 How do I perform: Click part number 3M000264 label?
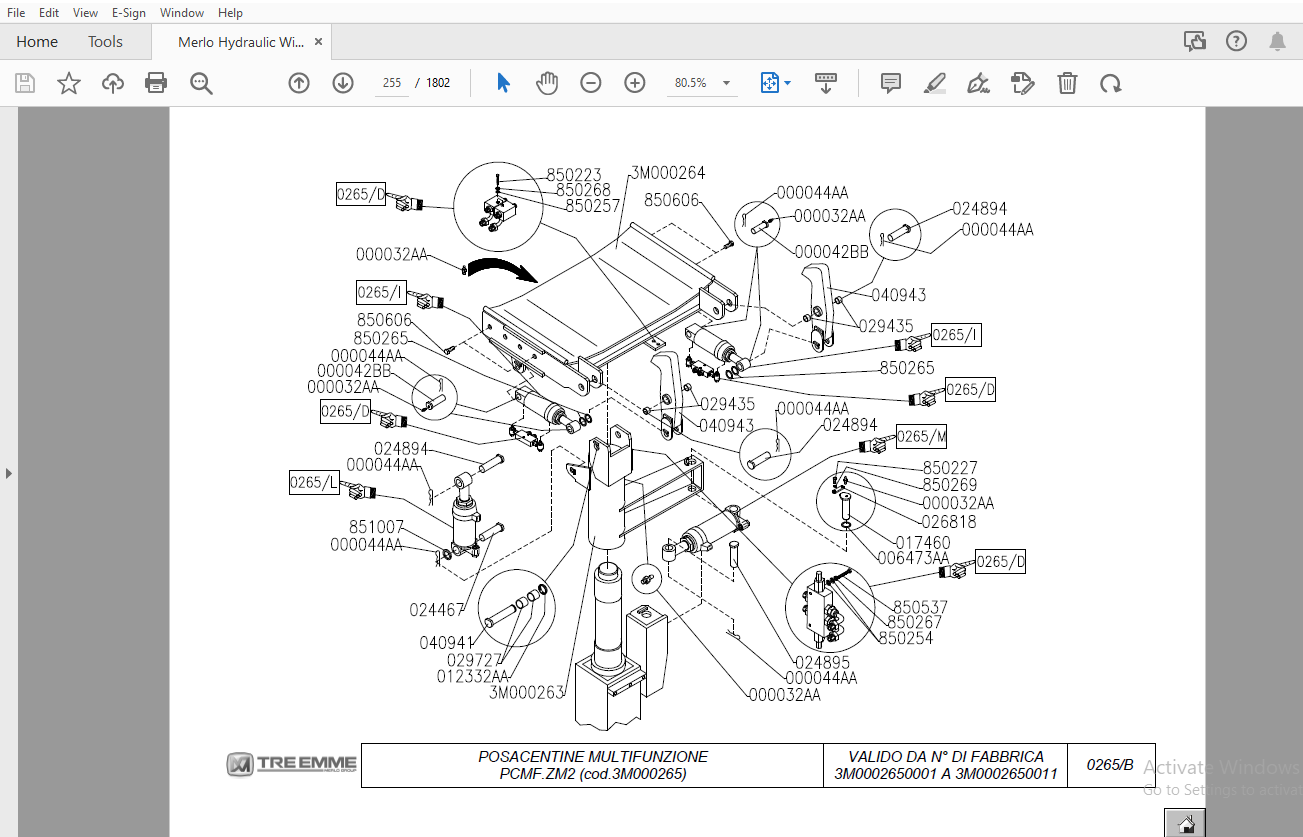click(x=668, y=173)
